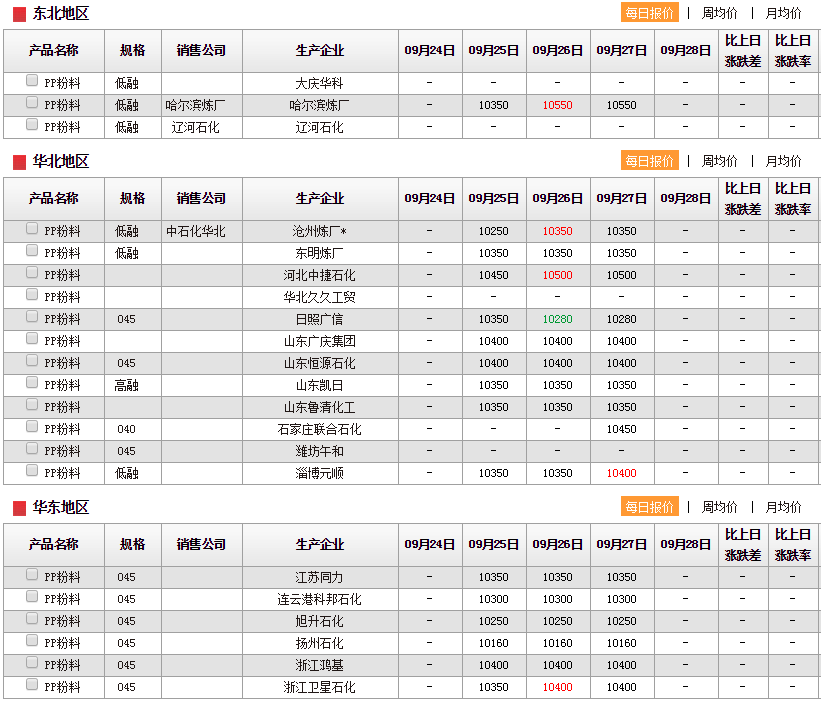Image resolution: width=821 pixels, height=704 pixels.
Task: Click the 东北地区 section heading
Action: (x=61, y=14)
